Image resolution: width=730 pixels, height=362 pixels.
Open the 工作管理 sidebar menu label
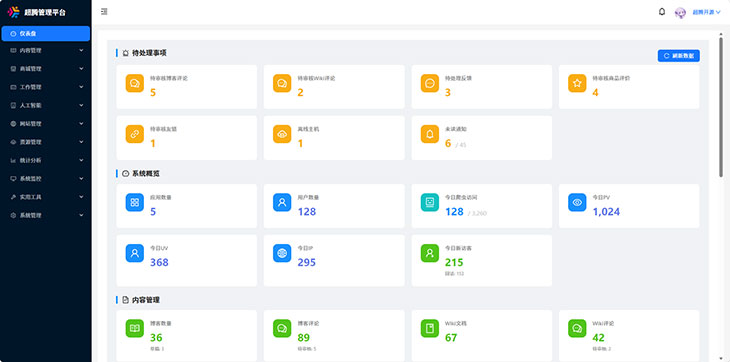(31, 87)
